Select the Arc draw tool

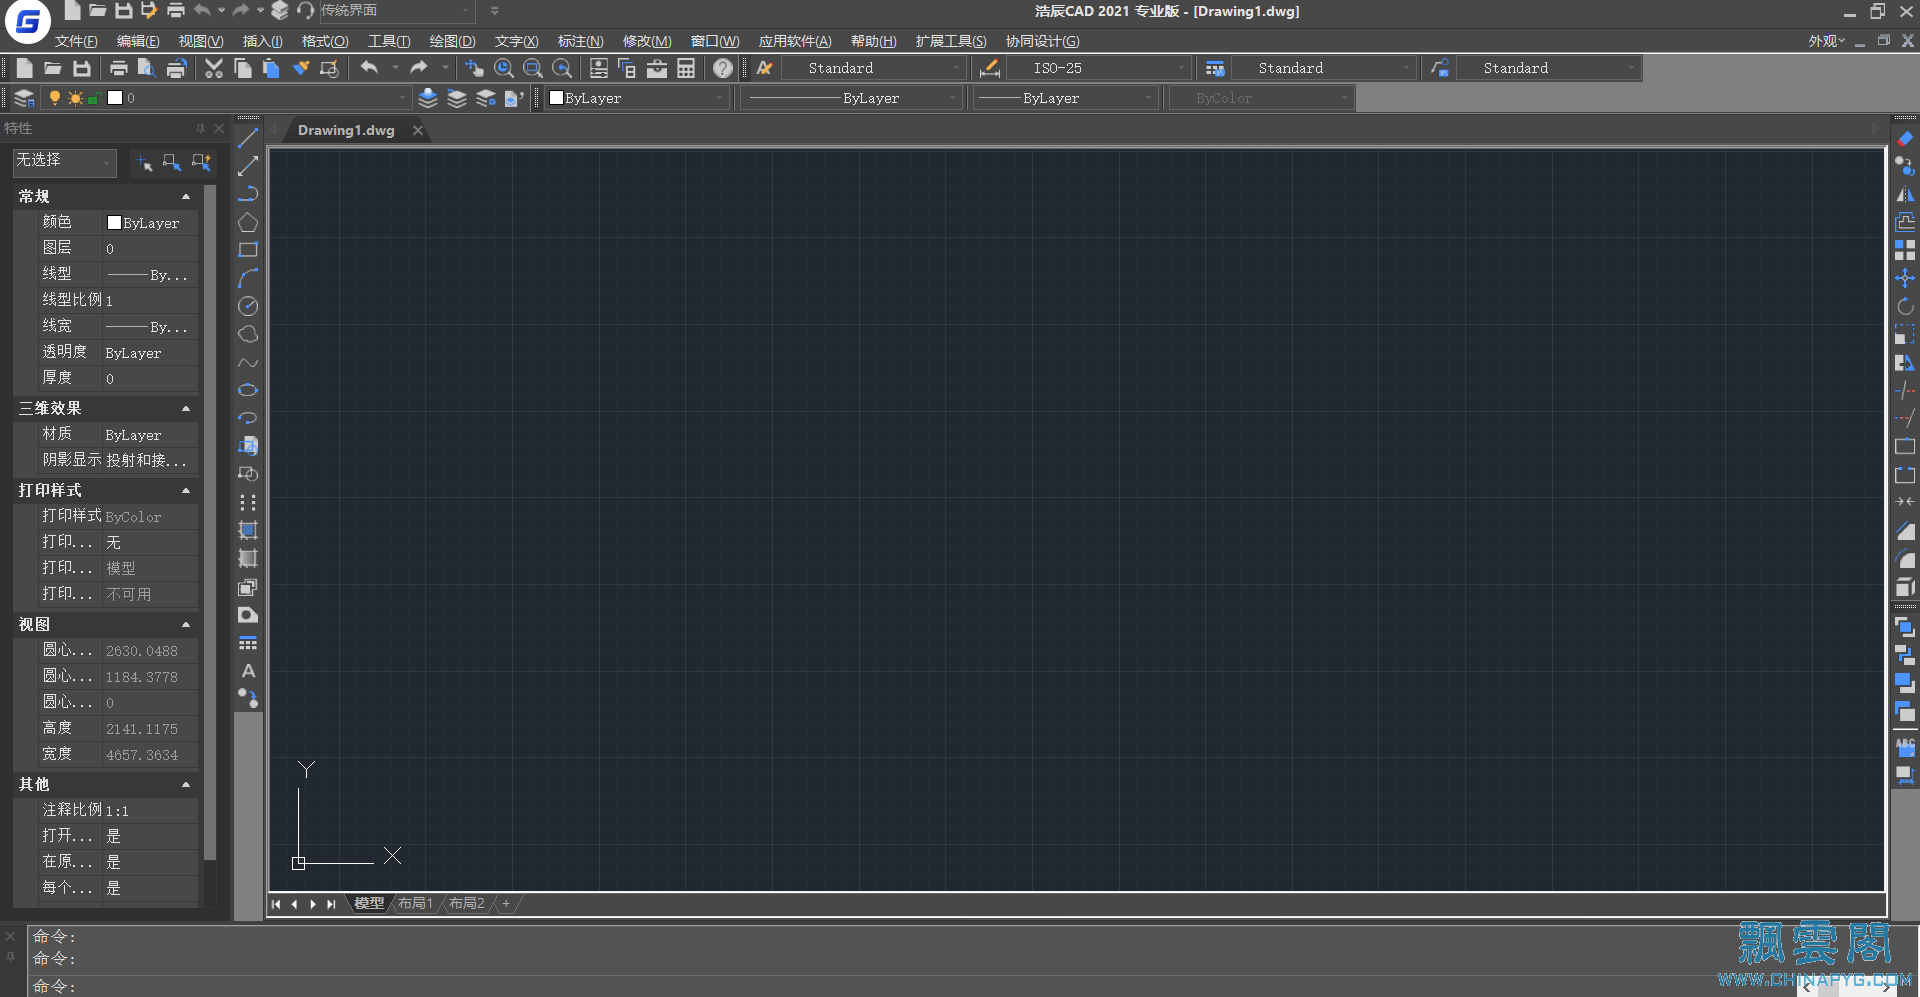coord(248,278)
